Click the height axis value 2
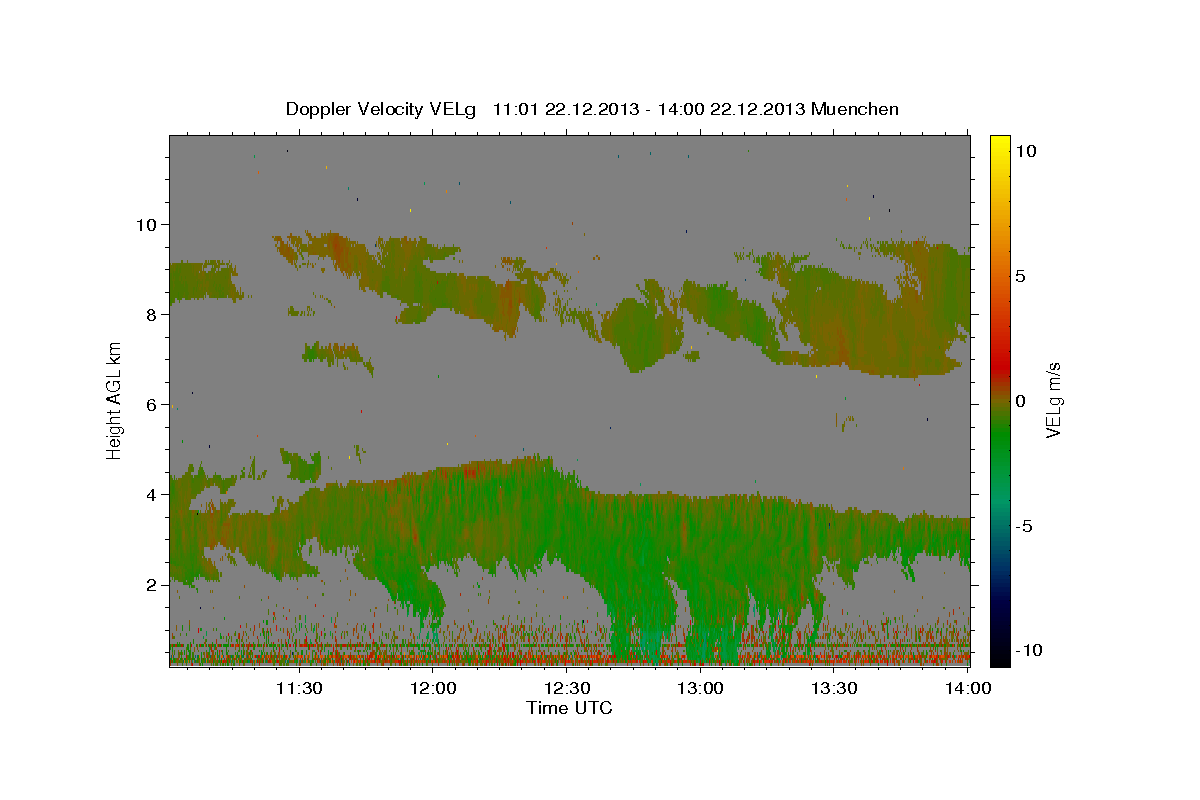The height and width of the screenshot is (800, 1200). (x=150, y=585)
